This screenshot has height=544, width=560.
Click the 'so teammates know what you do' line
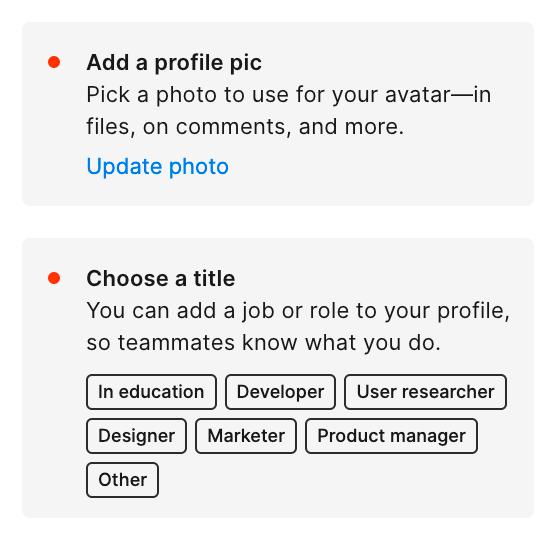[x=264, y=343]
